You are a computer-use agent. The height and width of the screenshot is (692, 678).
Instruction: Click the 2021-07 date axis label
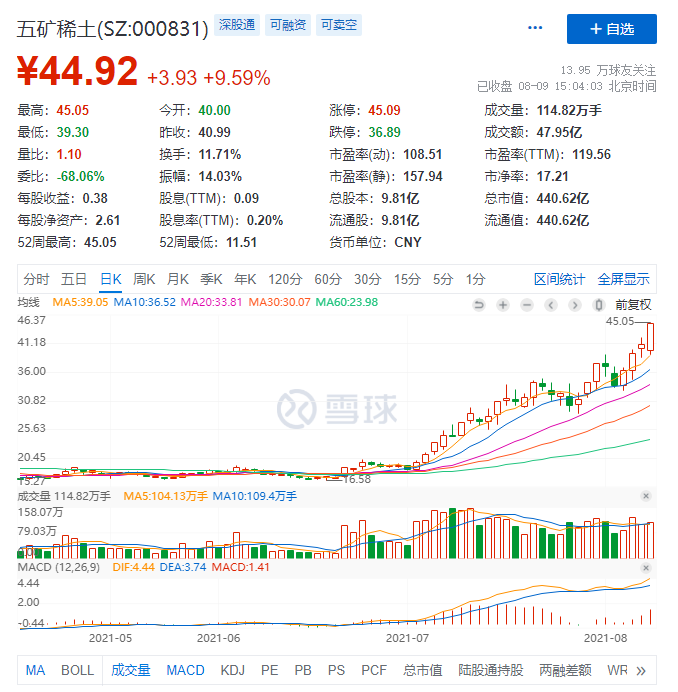pyautogui.click(x=407, y=638)
